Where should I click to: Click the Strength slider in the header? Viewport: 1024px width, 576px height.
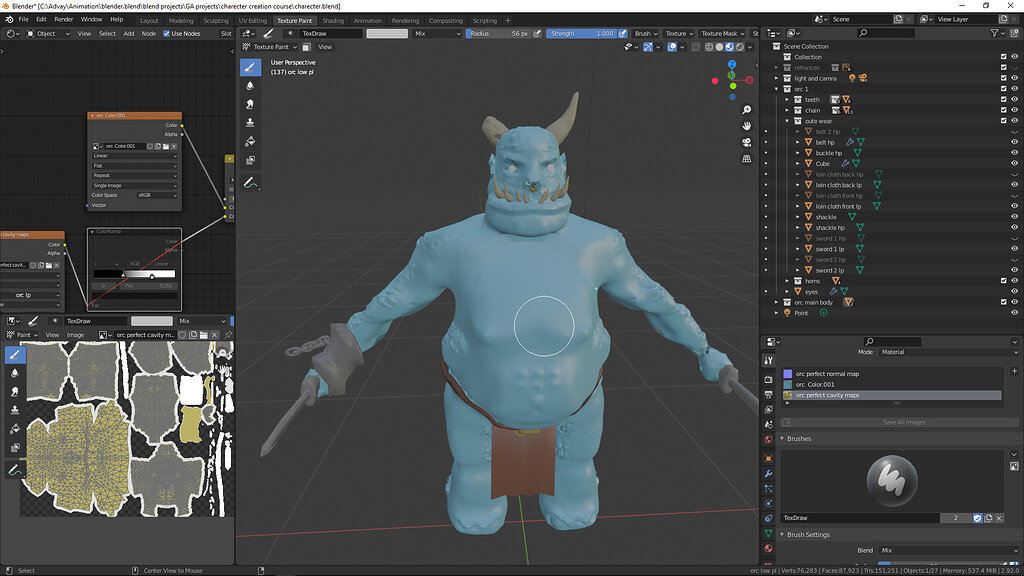tap(582, 33)
